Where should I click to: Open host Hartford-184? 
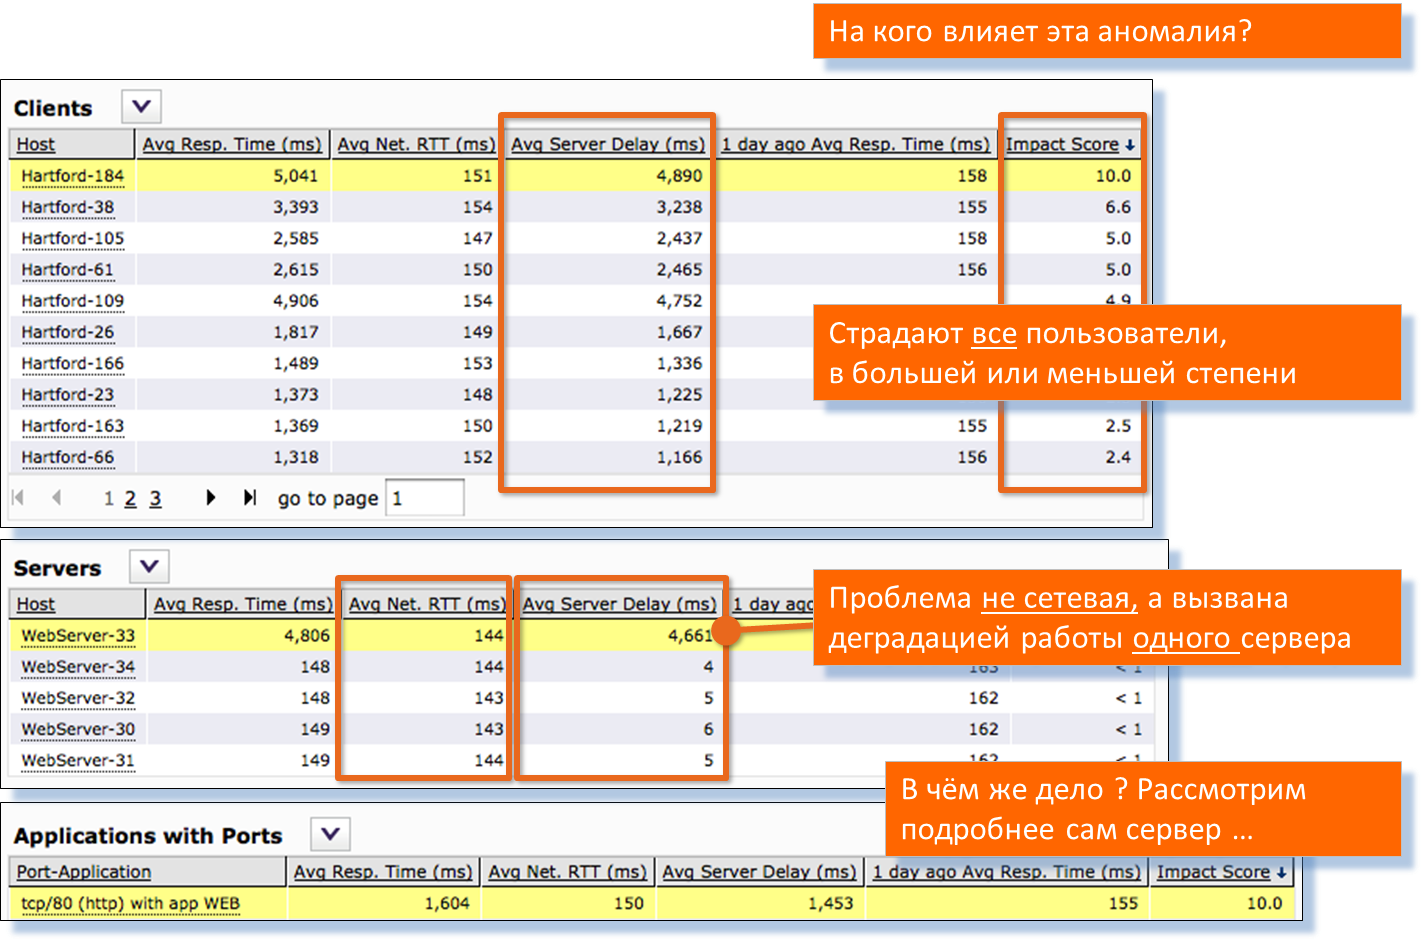pos(73,176)
